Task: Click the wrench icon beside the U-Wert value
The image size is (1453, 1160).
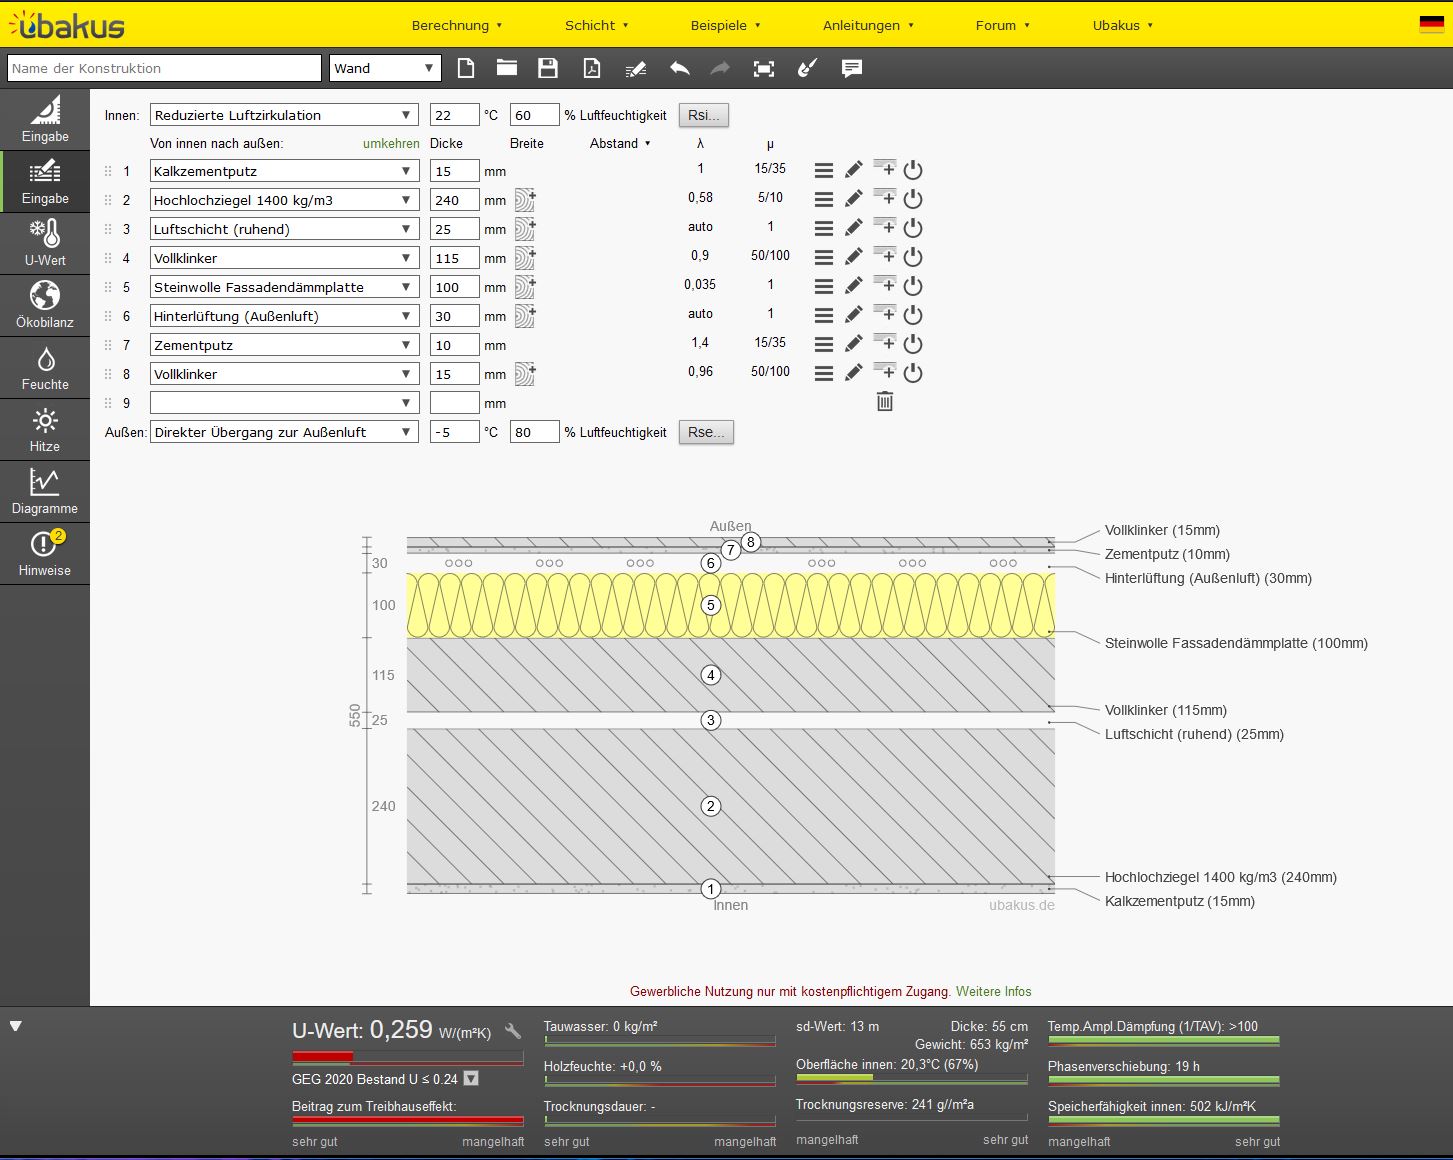Action: 513,1031
